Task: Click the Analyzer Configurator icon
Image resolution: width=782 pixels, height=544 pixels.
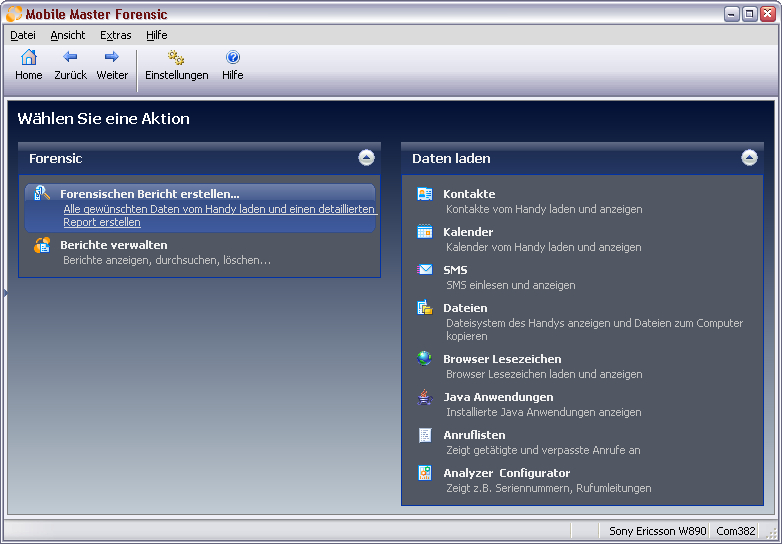Action: click(x=425, y=473)
